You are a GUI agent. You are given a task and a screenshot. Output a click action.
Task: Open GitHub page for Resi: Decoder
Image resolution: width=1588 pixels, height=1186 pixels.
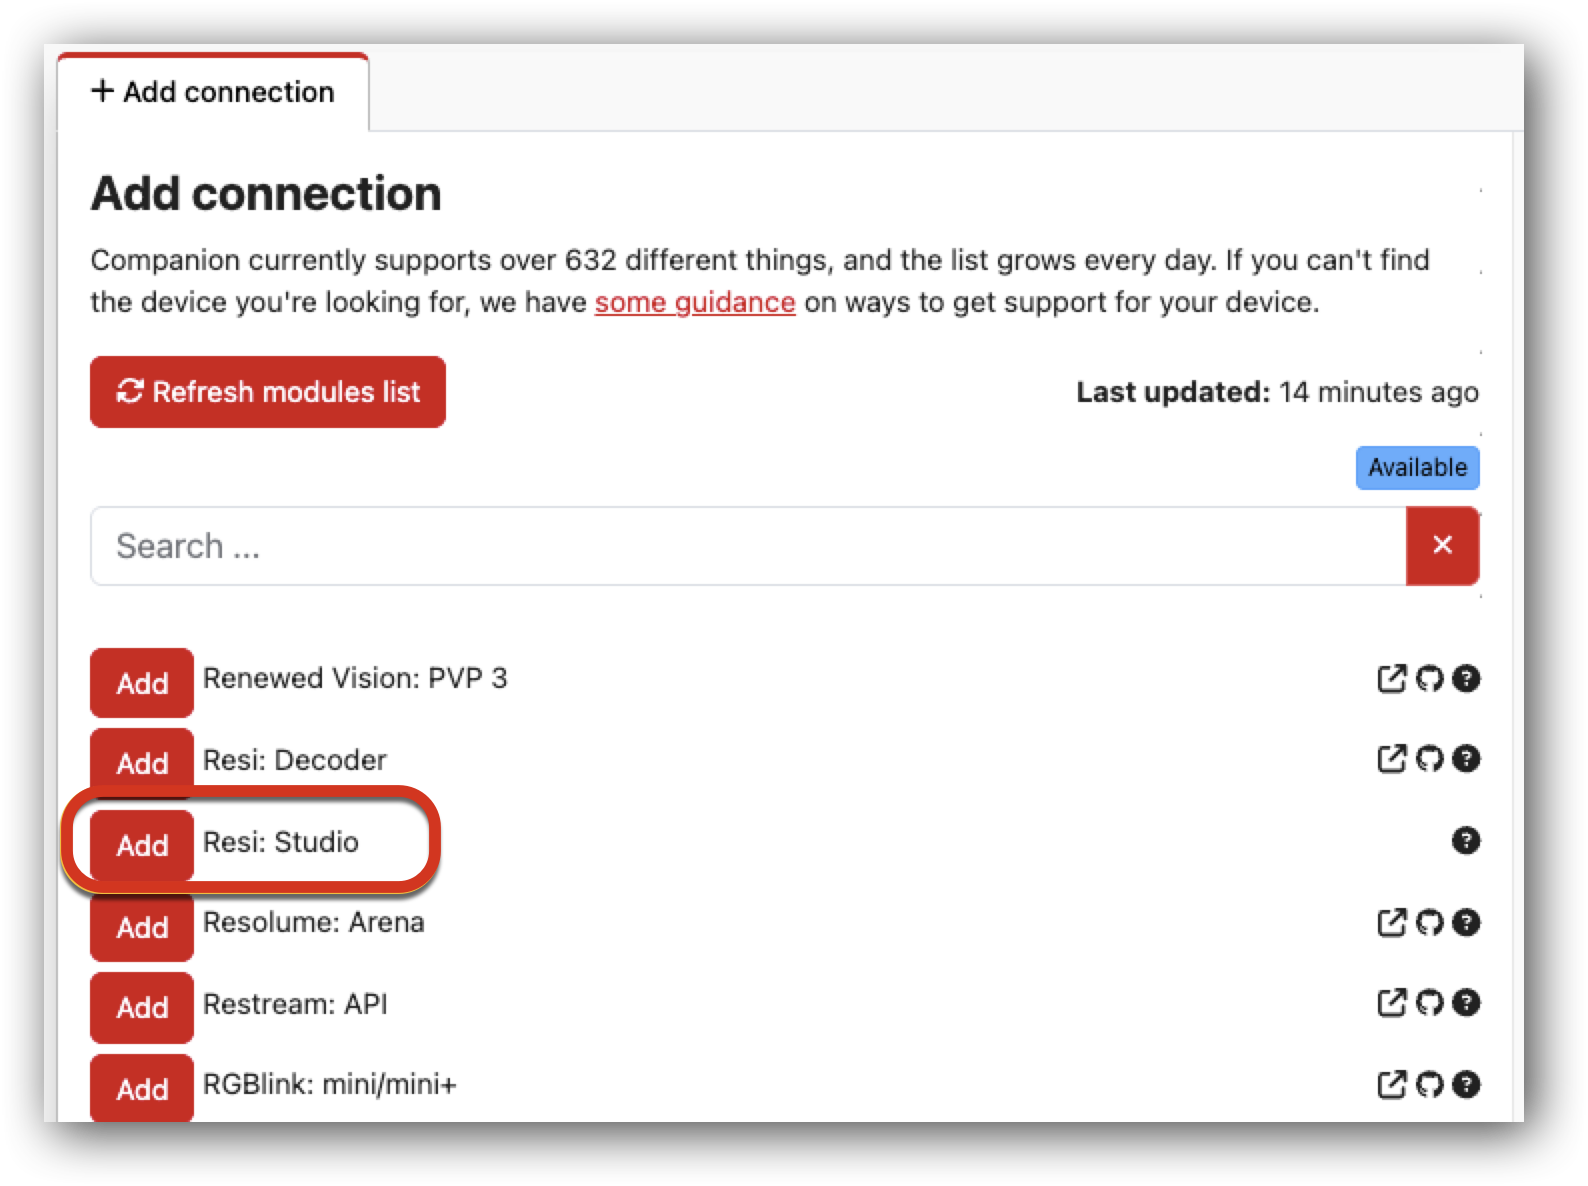pyautogui.click(x=1429, y=759)
